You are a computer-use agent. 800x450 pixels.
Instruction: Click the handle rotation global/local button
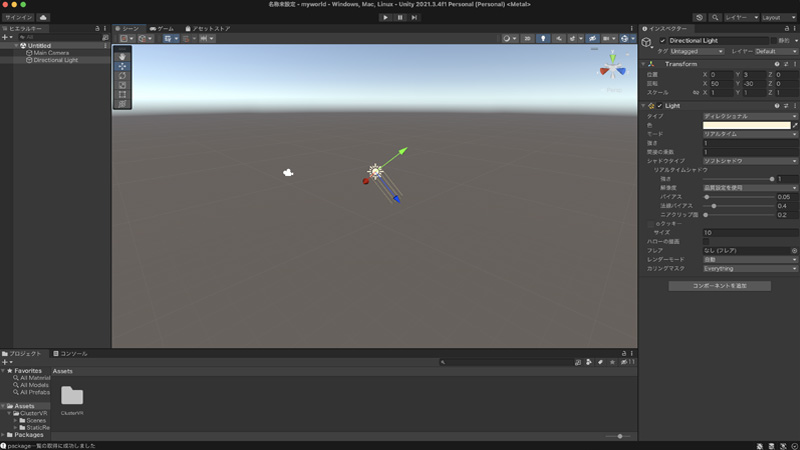pos(145,38)
